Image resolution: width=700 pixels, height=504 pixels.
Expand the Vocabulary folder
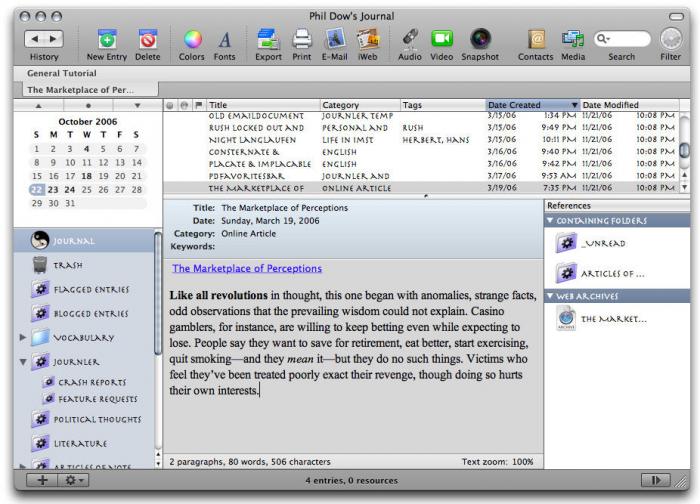(22, 337)
